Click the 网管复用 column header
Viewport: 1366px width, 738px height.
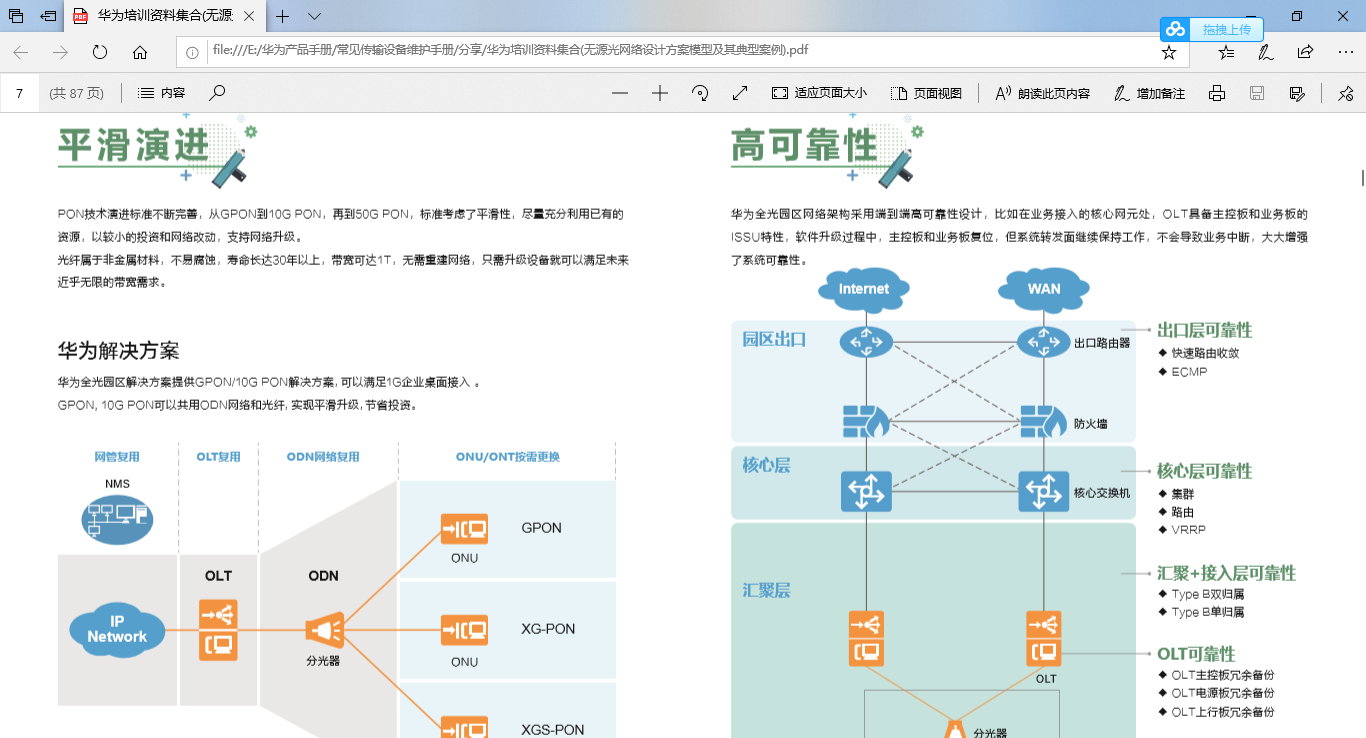[x=117, y=457]
